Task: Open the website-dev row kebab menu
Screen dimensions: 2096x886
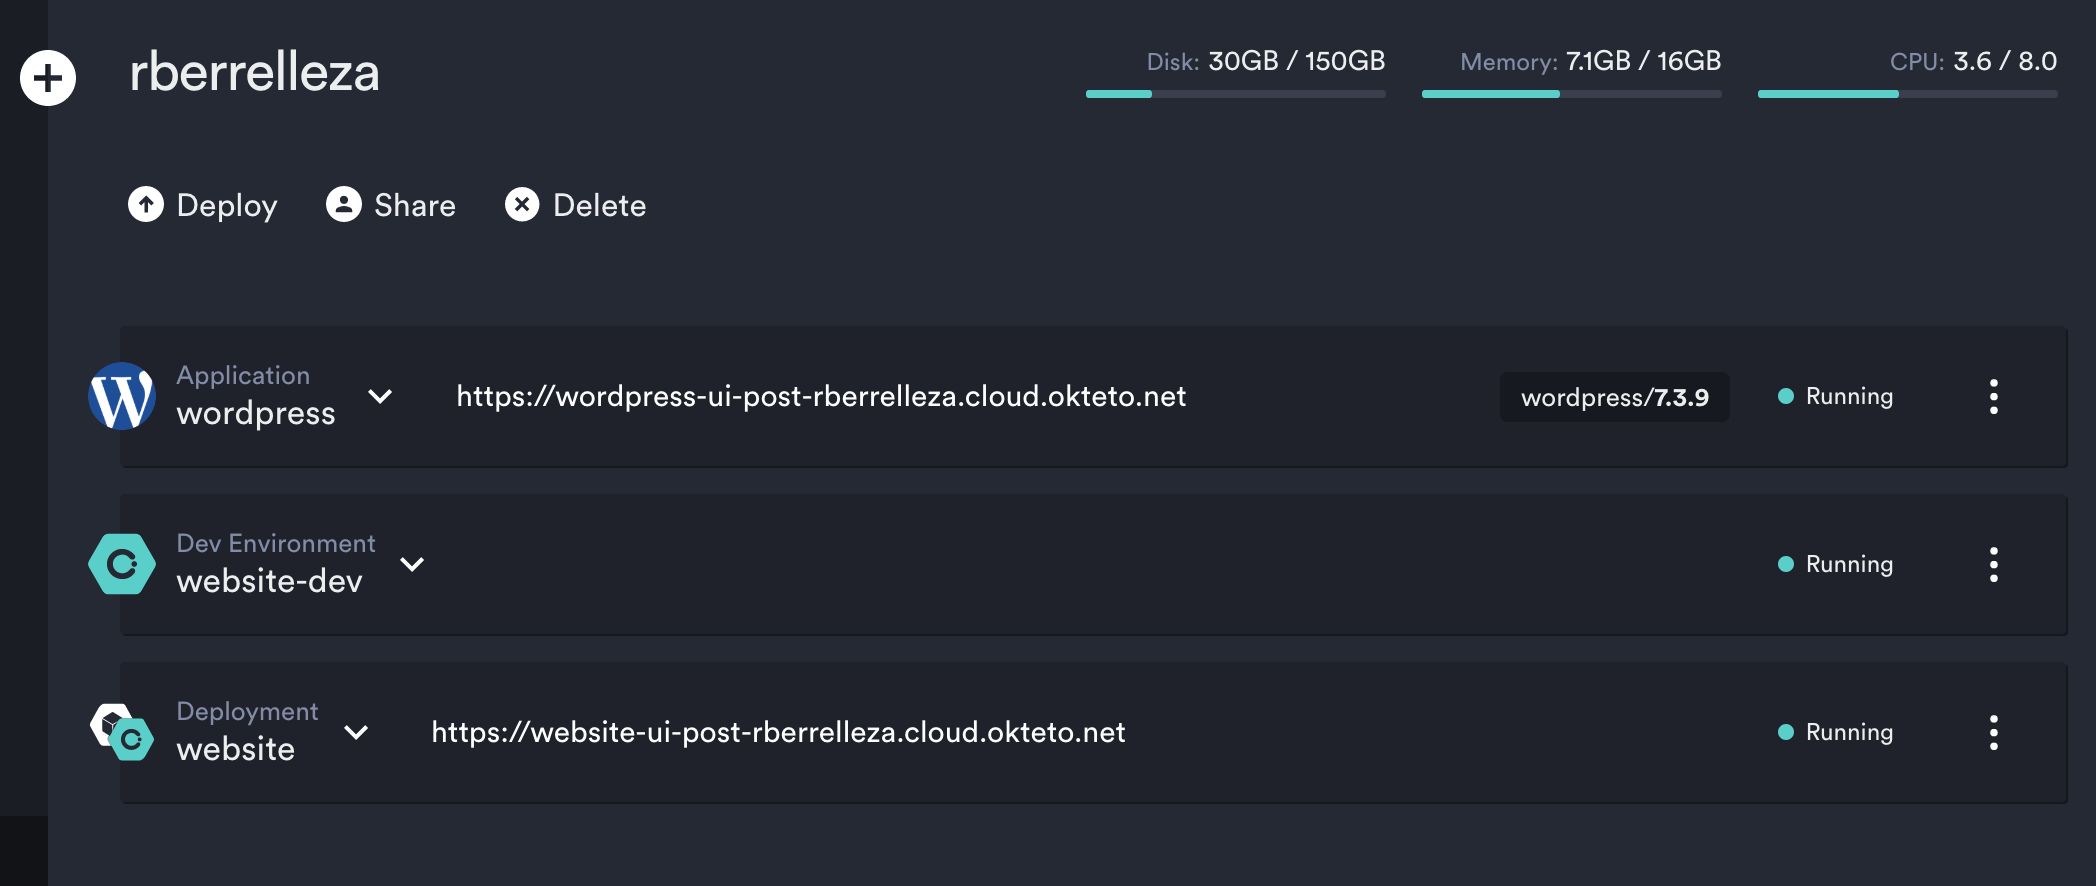Action: pyautogui.click(x=1994, y=564)
